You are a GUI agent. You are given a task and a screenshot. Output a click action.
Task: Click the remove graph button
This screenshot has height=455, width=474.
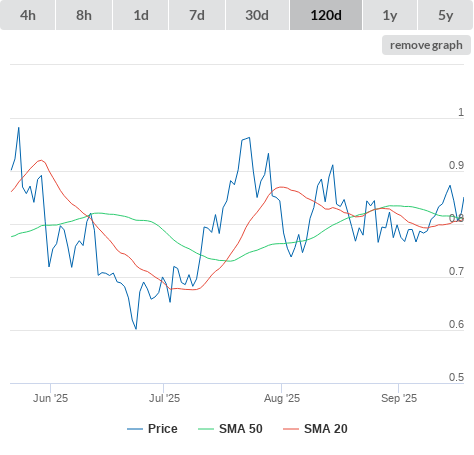[426, 45]
